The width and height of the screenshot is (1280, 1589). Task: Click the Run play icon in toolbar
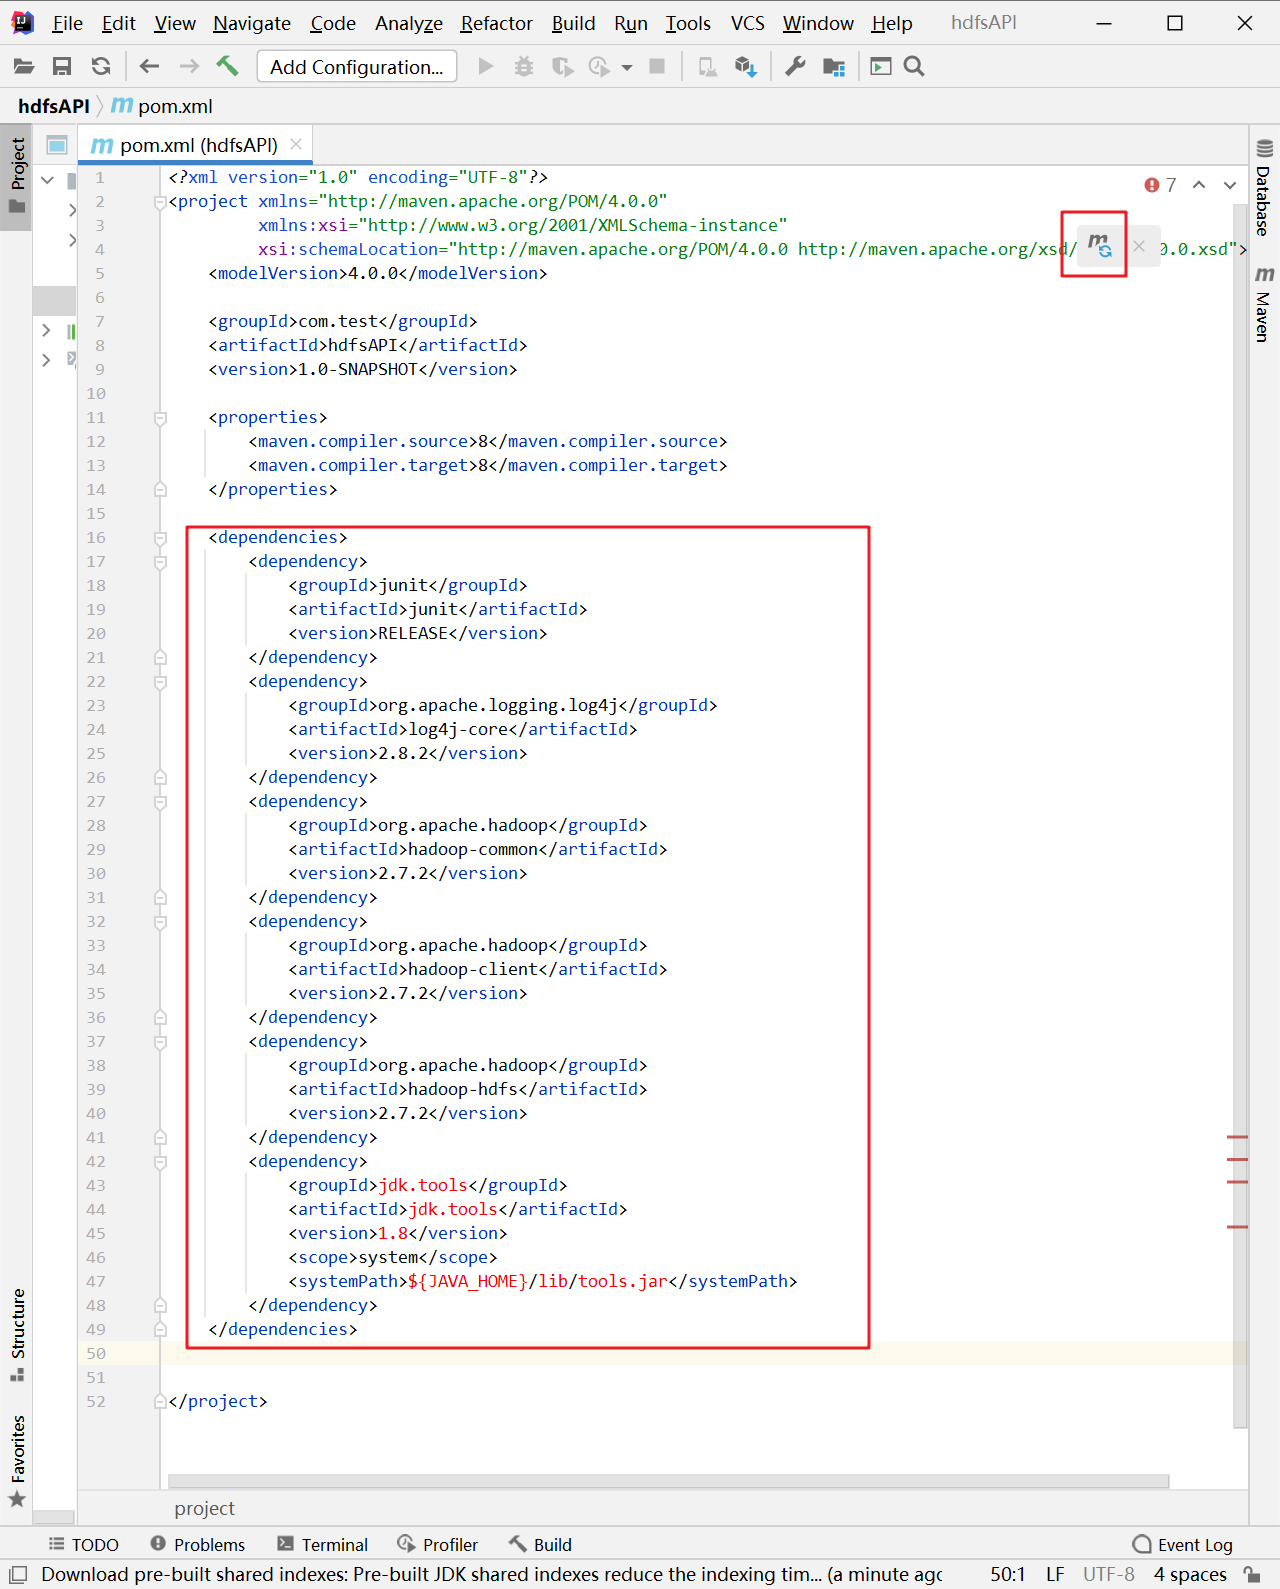pyautogui.click(x=486, y=67)
